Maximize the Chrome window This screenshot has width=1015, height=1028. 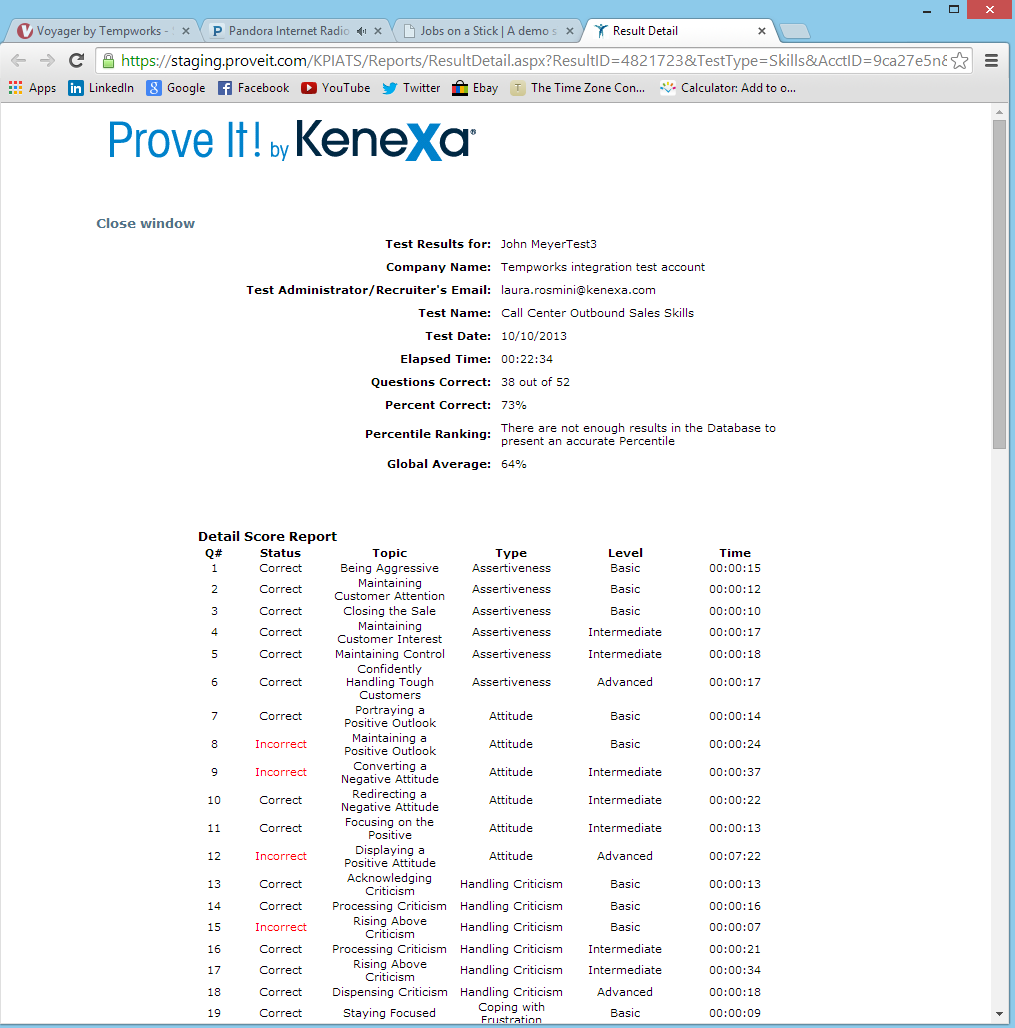pos(954,10)
